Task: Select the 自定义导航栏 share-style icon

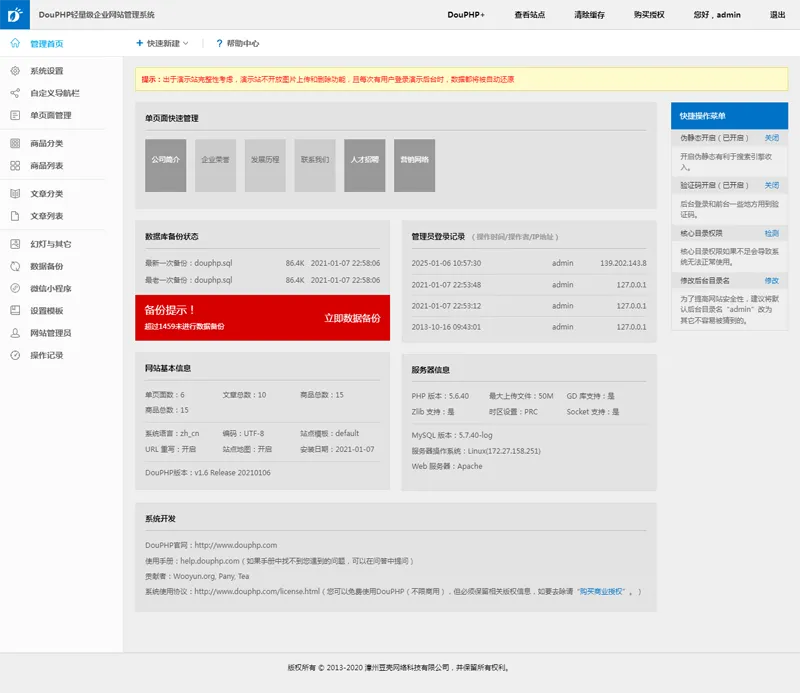Action: 14,91
